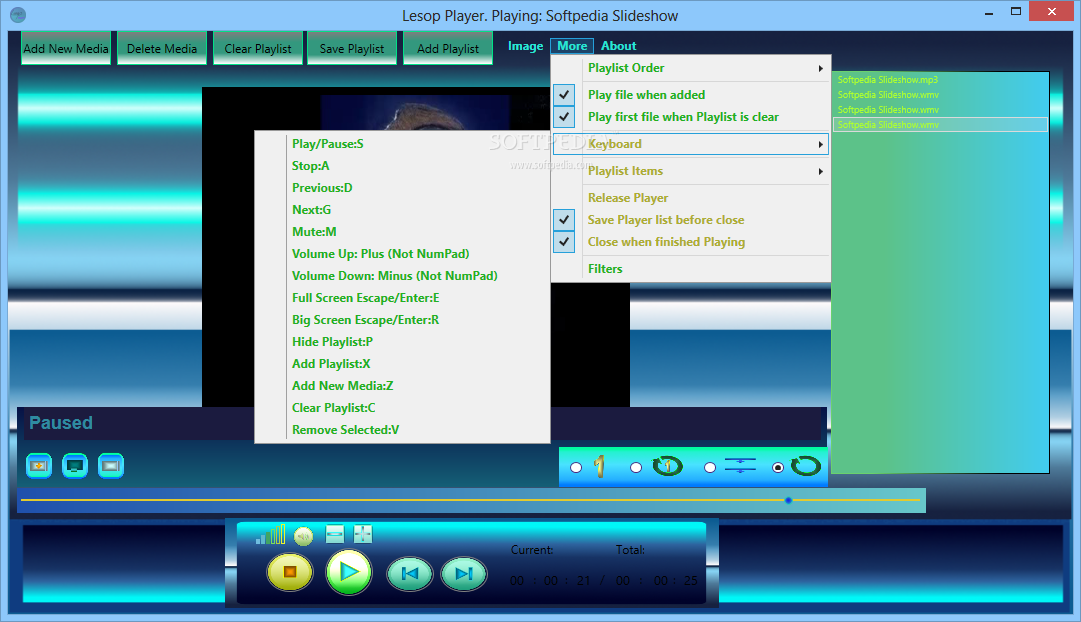Click the green Play button
This screenshot has width=1081, height=622.
click(349, 572)
